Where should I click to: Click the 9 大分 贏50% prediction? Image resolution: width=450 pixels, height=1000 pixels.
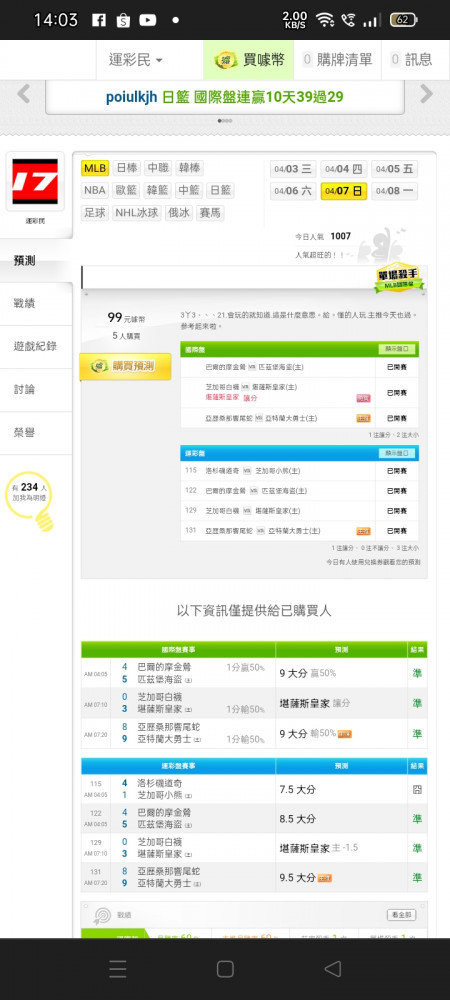[x=307, y=673]
